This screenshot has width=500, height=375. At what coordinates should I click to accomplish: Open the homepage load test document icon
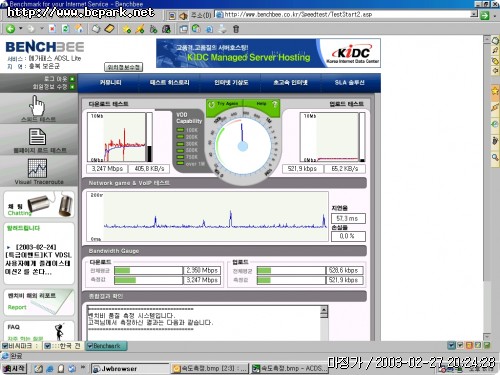point(37,137)
